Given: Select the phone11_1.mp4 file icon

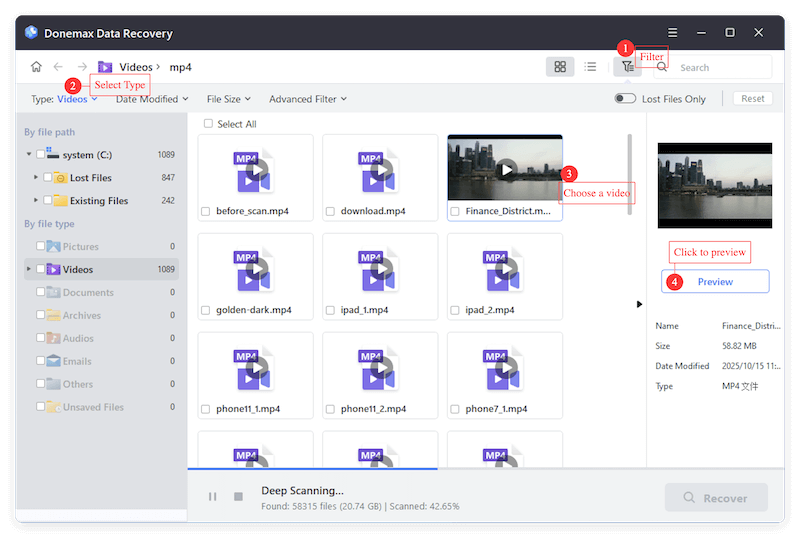Looking at the screenshot, I should [254, 370].
